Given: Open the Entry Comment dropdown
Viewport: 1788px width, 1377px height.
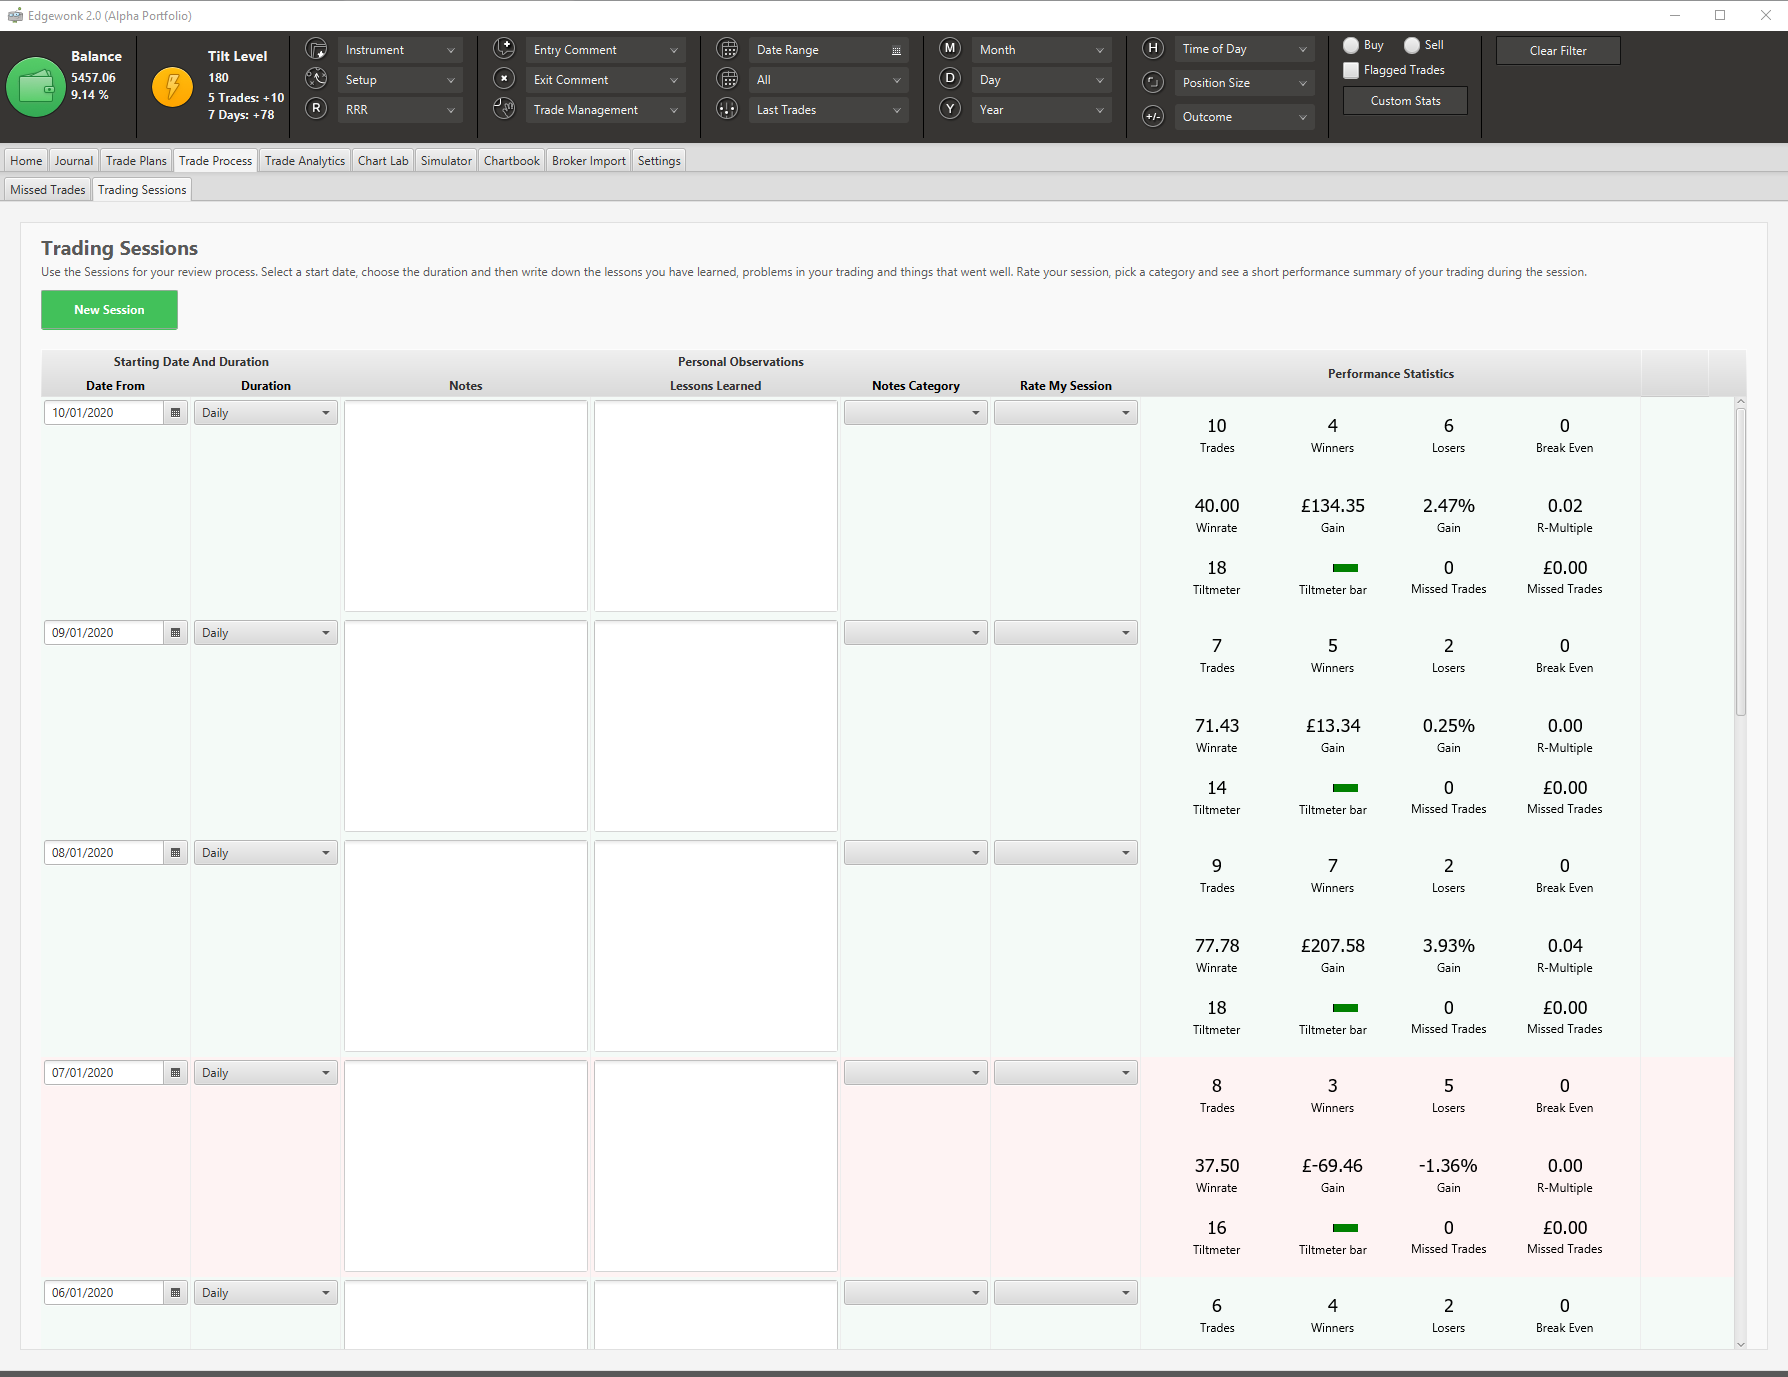Looking at the screenshot, I should coord(606,50).
